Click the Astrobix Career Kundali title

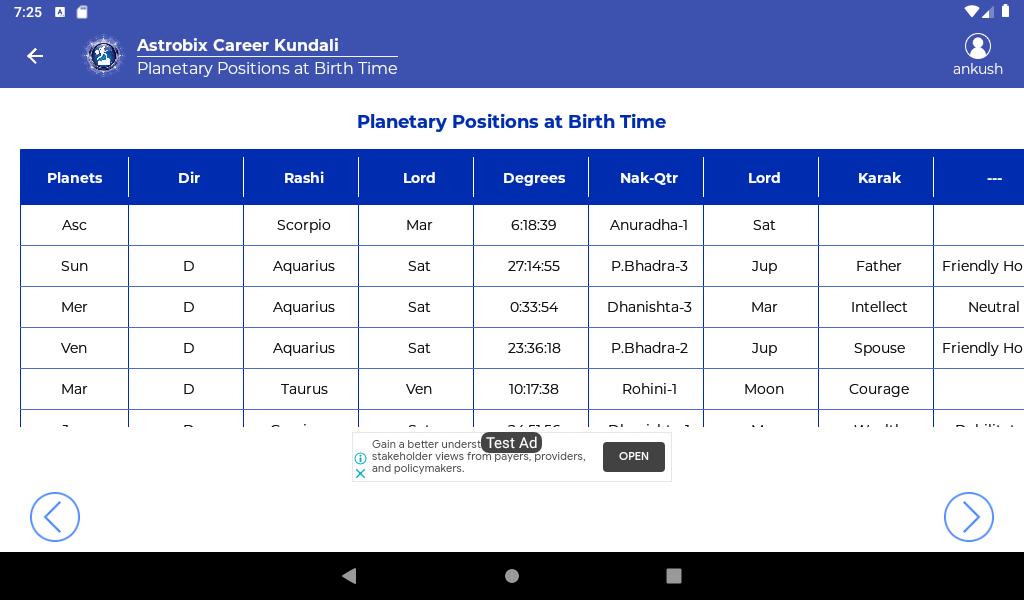[238, 45]
